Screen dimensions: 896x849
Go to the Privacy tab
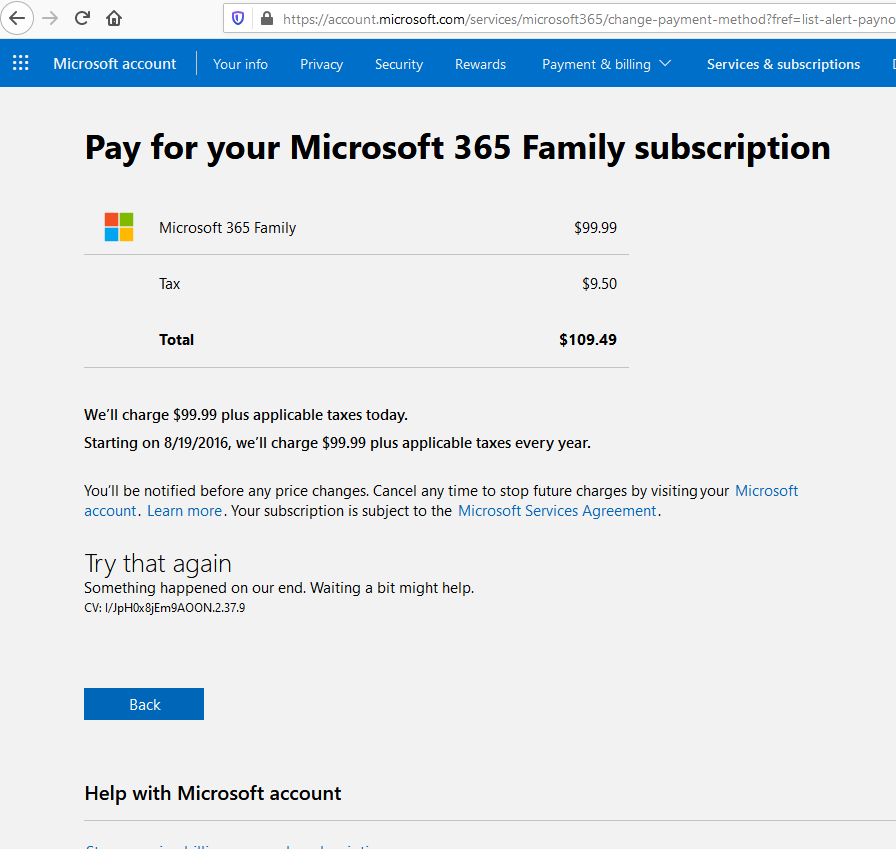tap(321, 64)
